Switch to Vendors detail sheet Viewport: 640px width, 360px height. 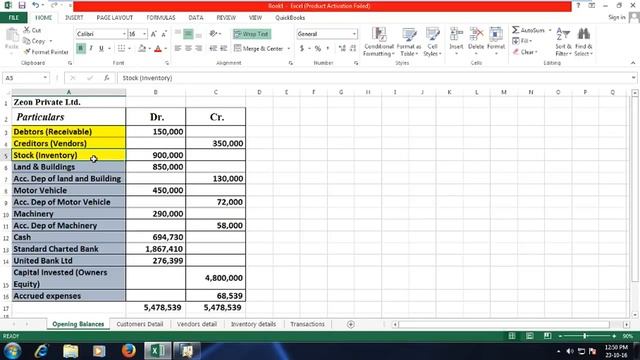pos(197,324)
